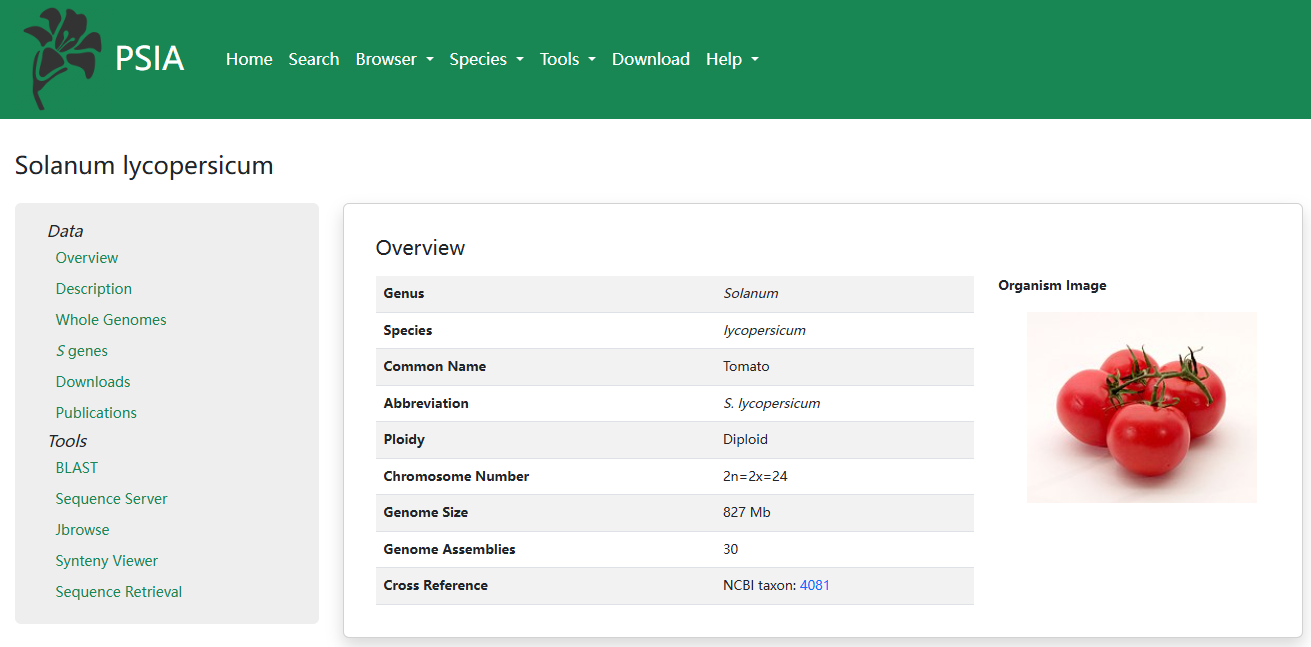Click the tomato organism image
The image size is (1311, 647).
(x=1141, y=407)
